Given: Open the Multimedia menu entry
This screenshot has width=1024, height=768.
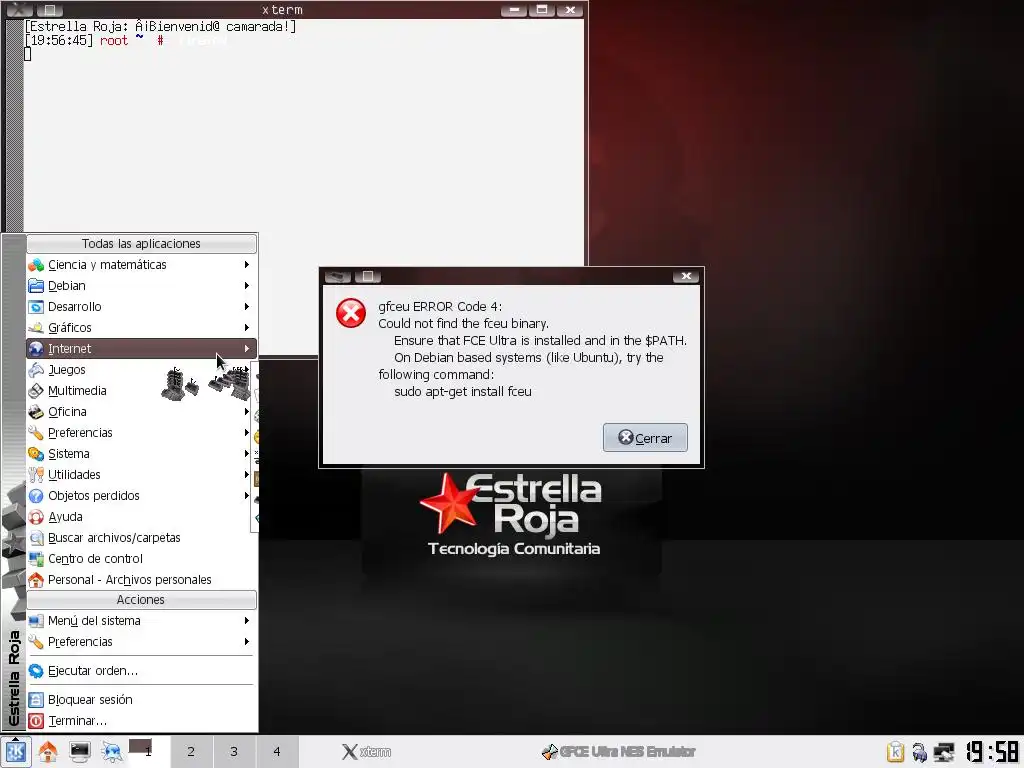Looking at the screenshot, I should click(141, 391).
